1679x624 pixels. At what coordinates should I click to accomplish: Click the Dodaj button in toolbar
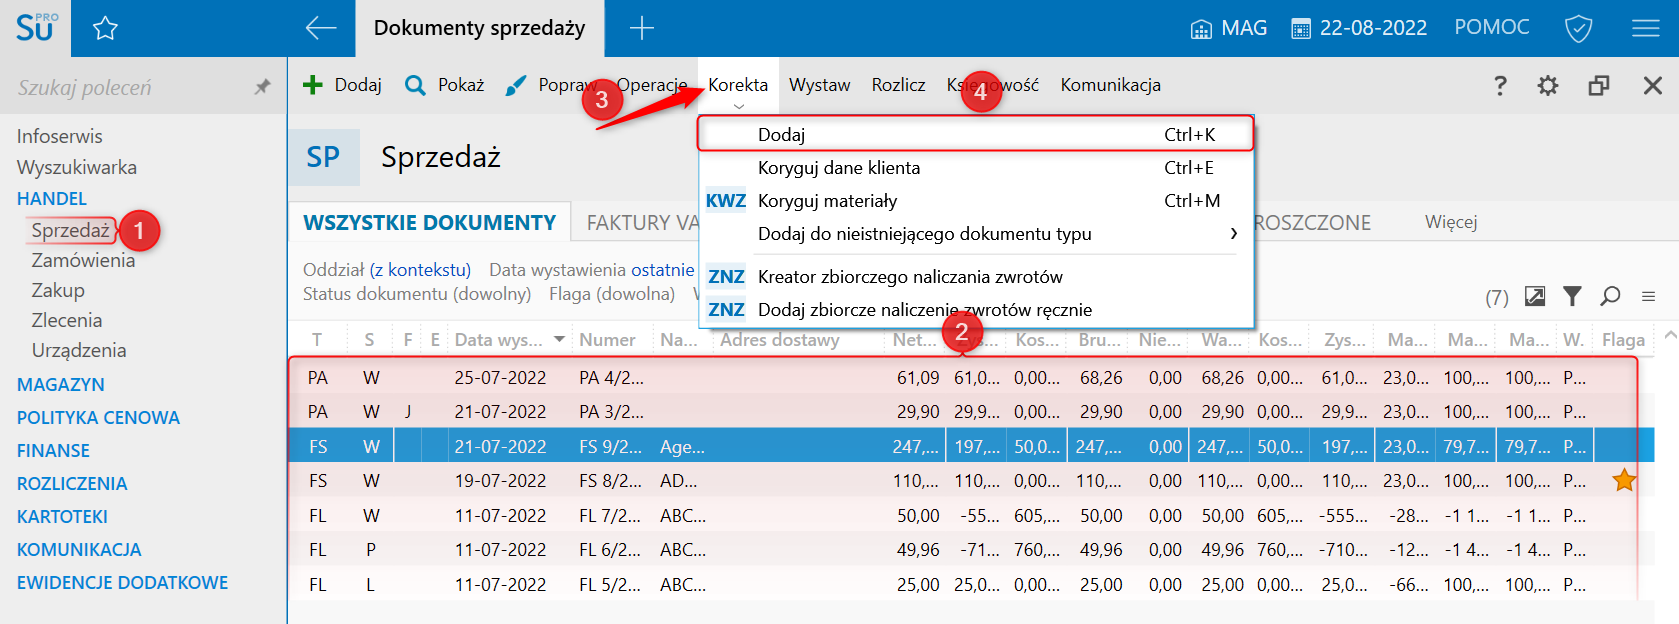[343, 85]
